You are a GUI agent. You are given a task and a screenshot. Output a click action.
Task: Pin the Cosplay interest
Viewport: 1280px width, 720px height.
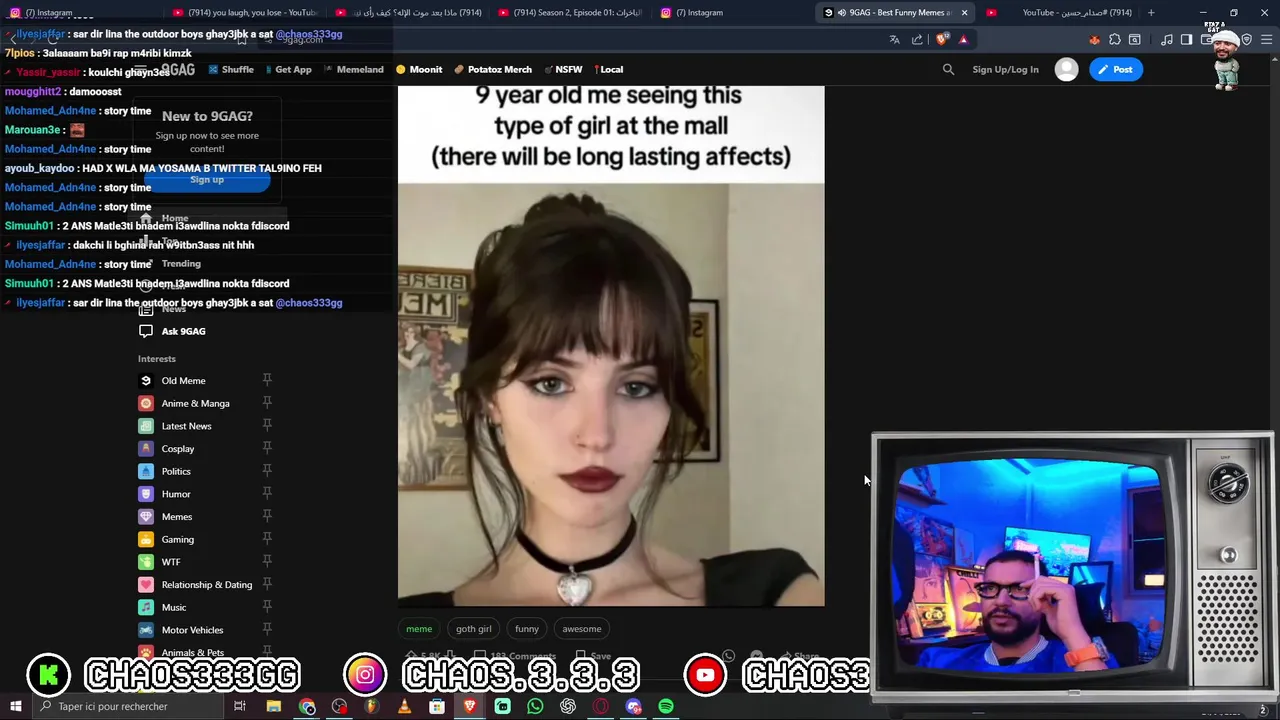pos(267,448)
